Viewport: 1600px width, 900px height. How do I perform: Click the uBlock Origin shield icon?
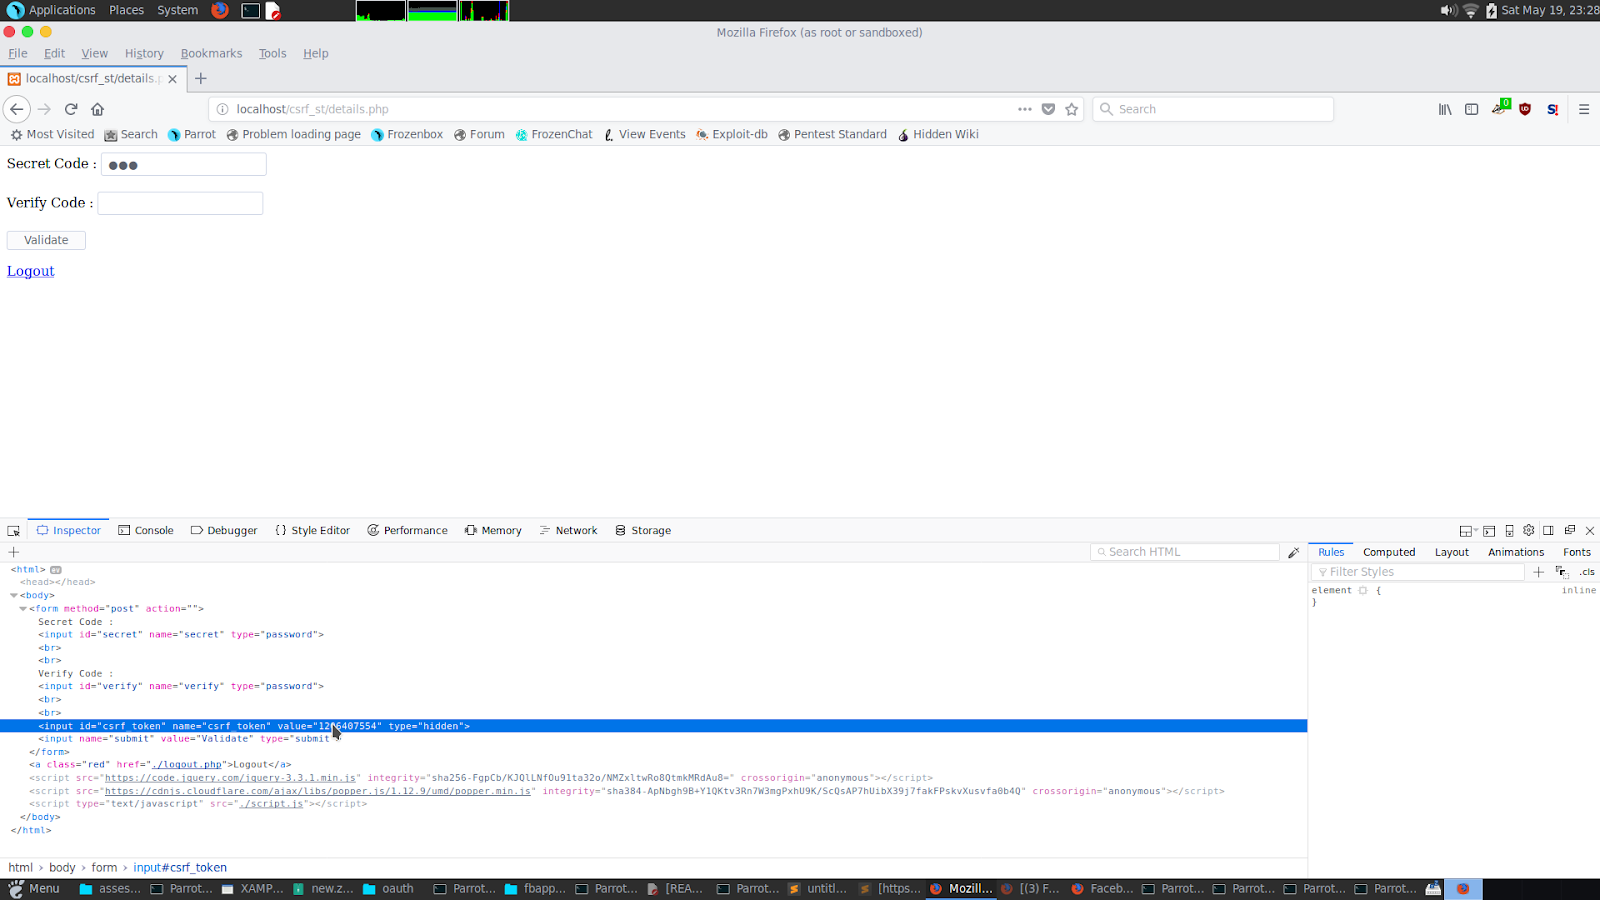(1525, 109)
